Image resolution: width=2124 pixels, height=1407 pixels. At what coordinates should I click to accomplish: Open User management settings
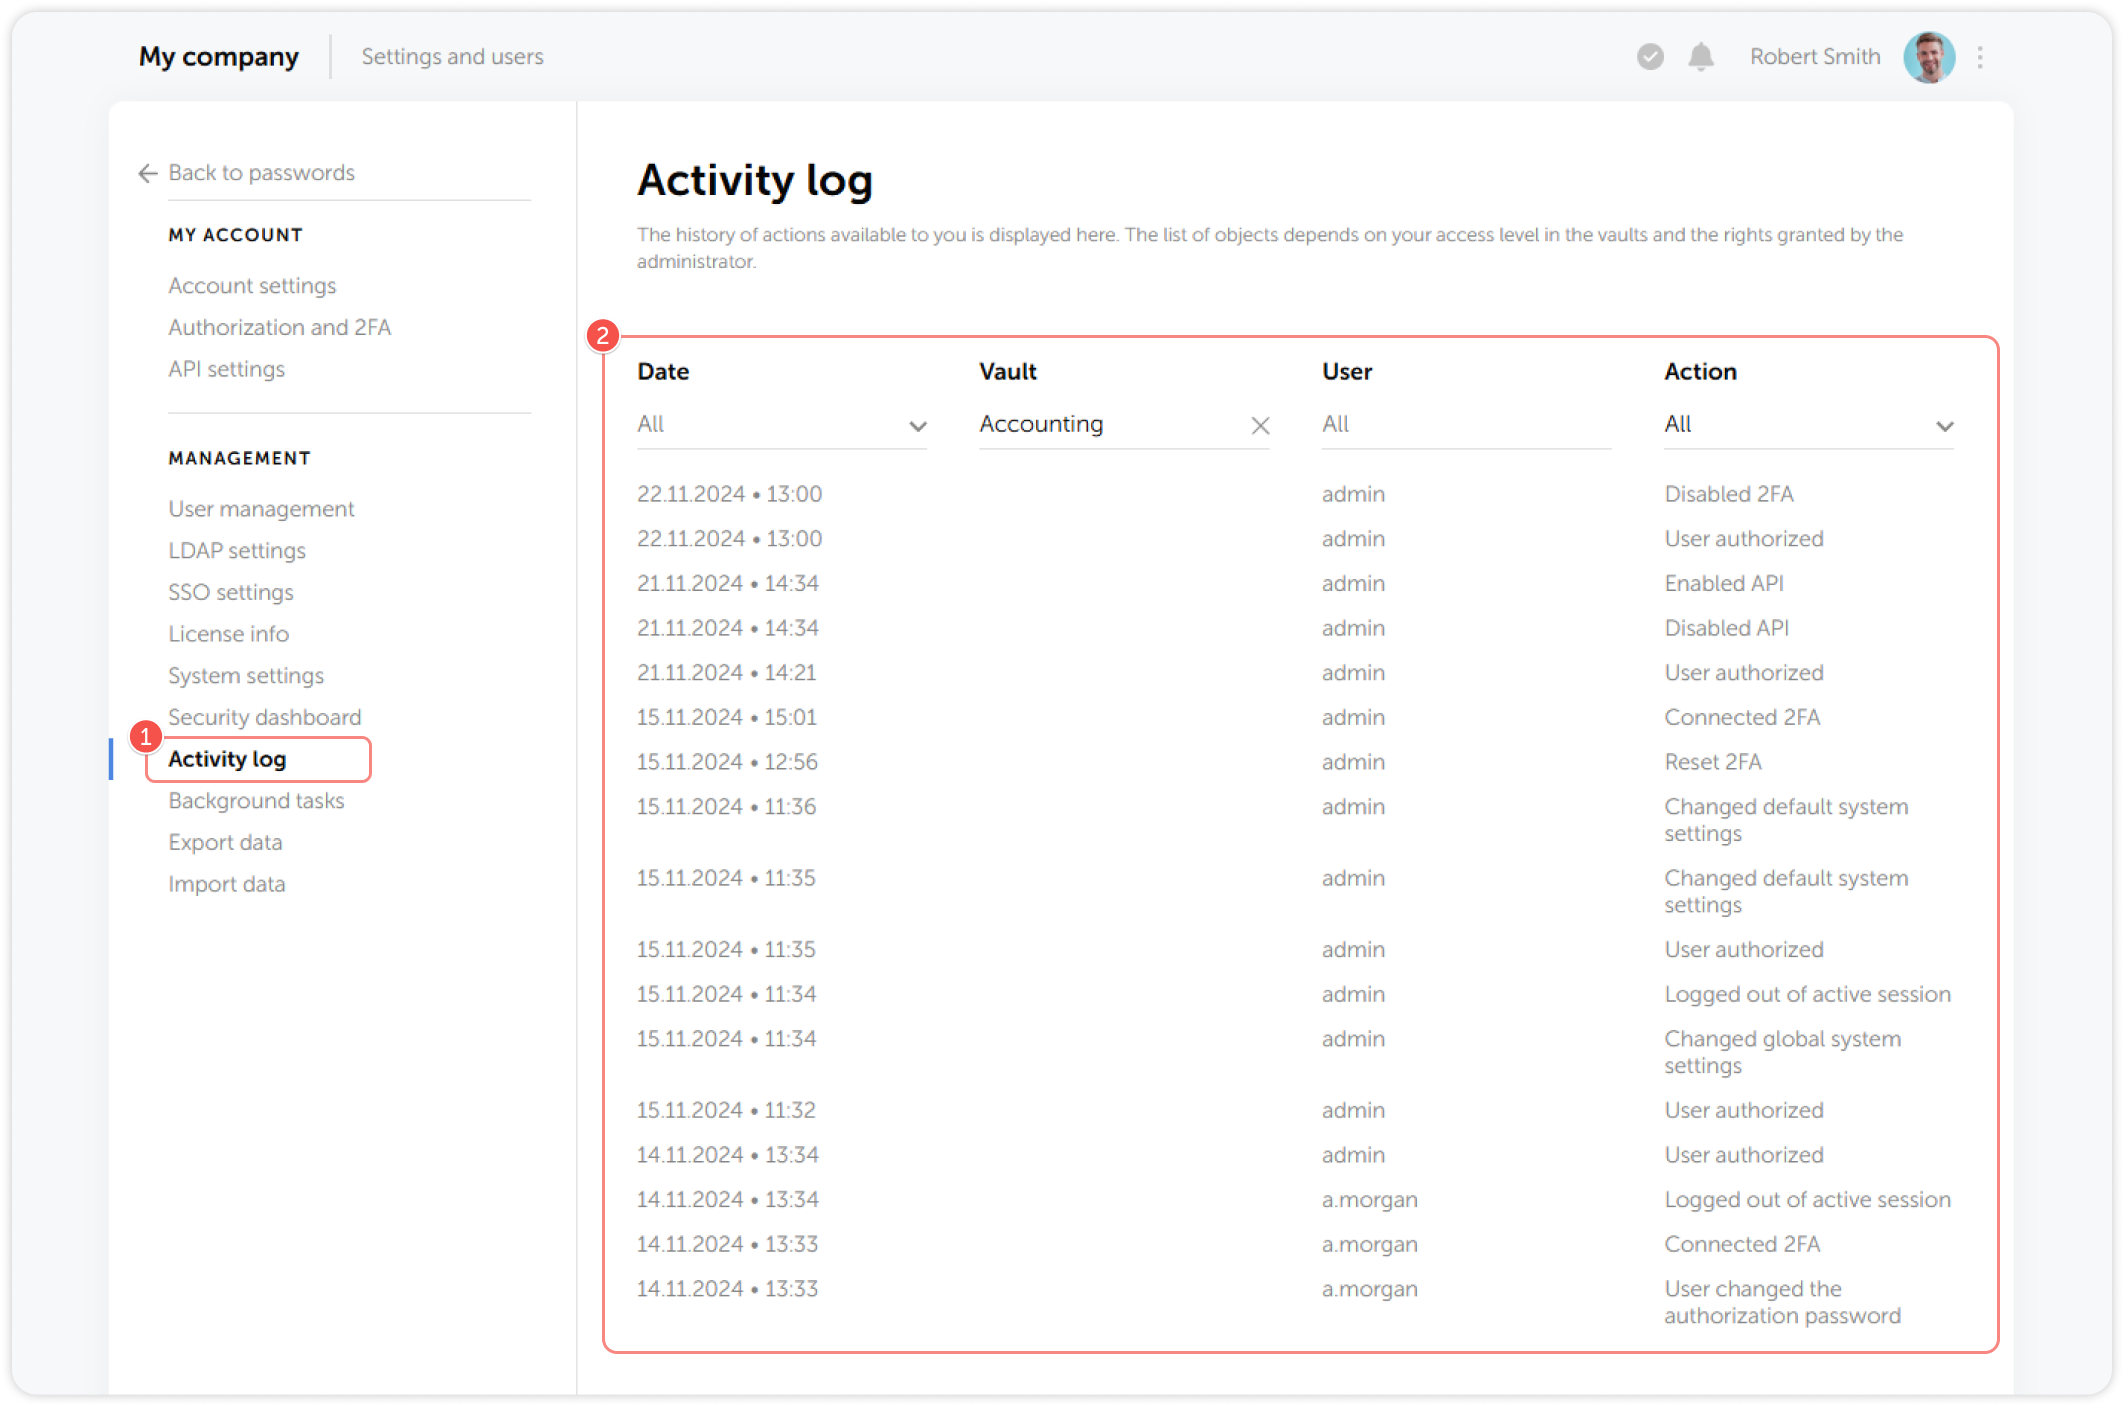[x=261, y=508]
